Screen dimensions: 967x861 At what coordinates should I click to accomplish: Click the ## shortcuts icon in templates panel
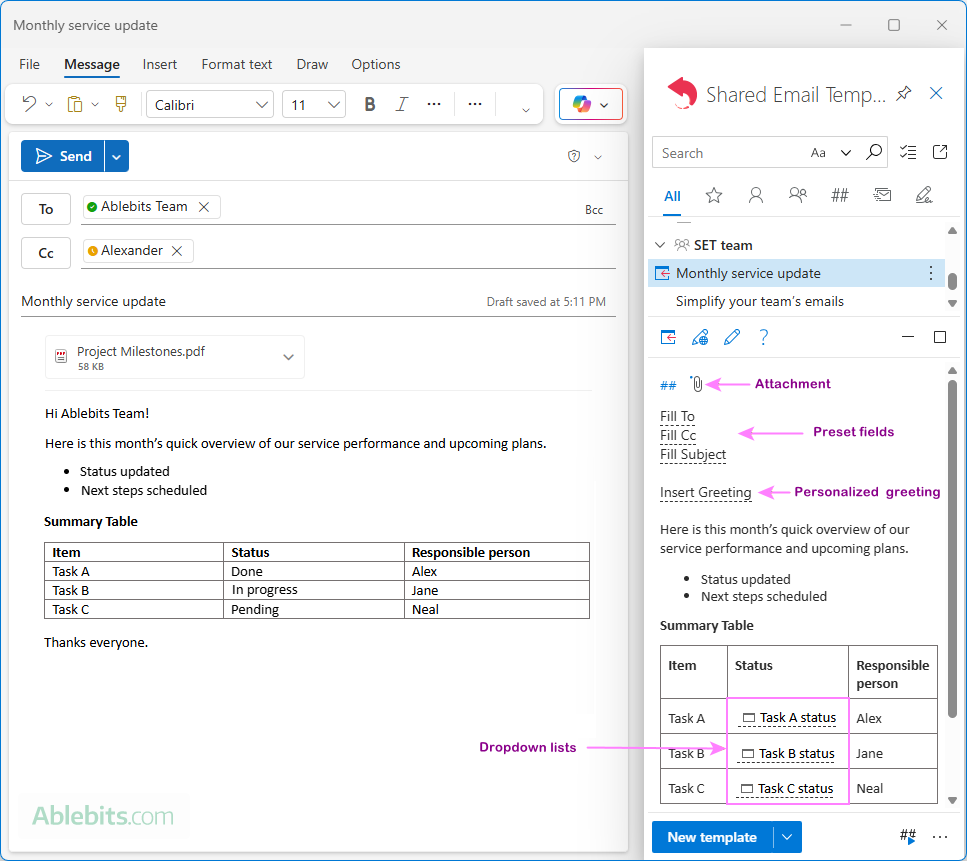tap(840, 194)
